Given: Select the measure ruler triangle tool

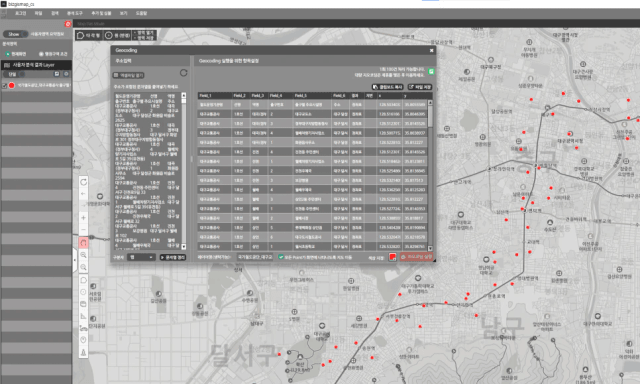Looking at the screenshot, I should (x=83, y=316).
